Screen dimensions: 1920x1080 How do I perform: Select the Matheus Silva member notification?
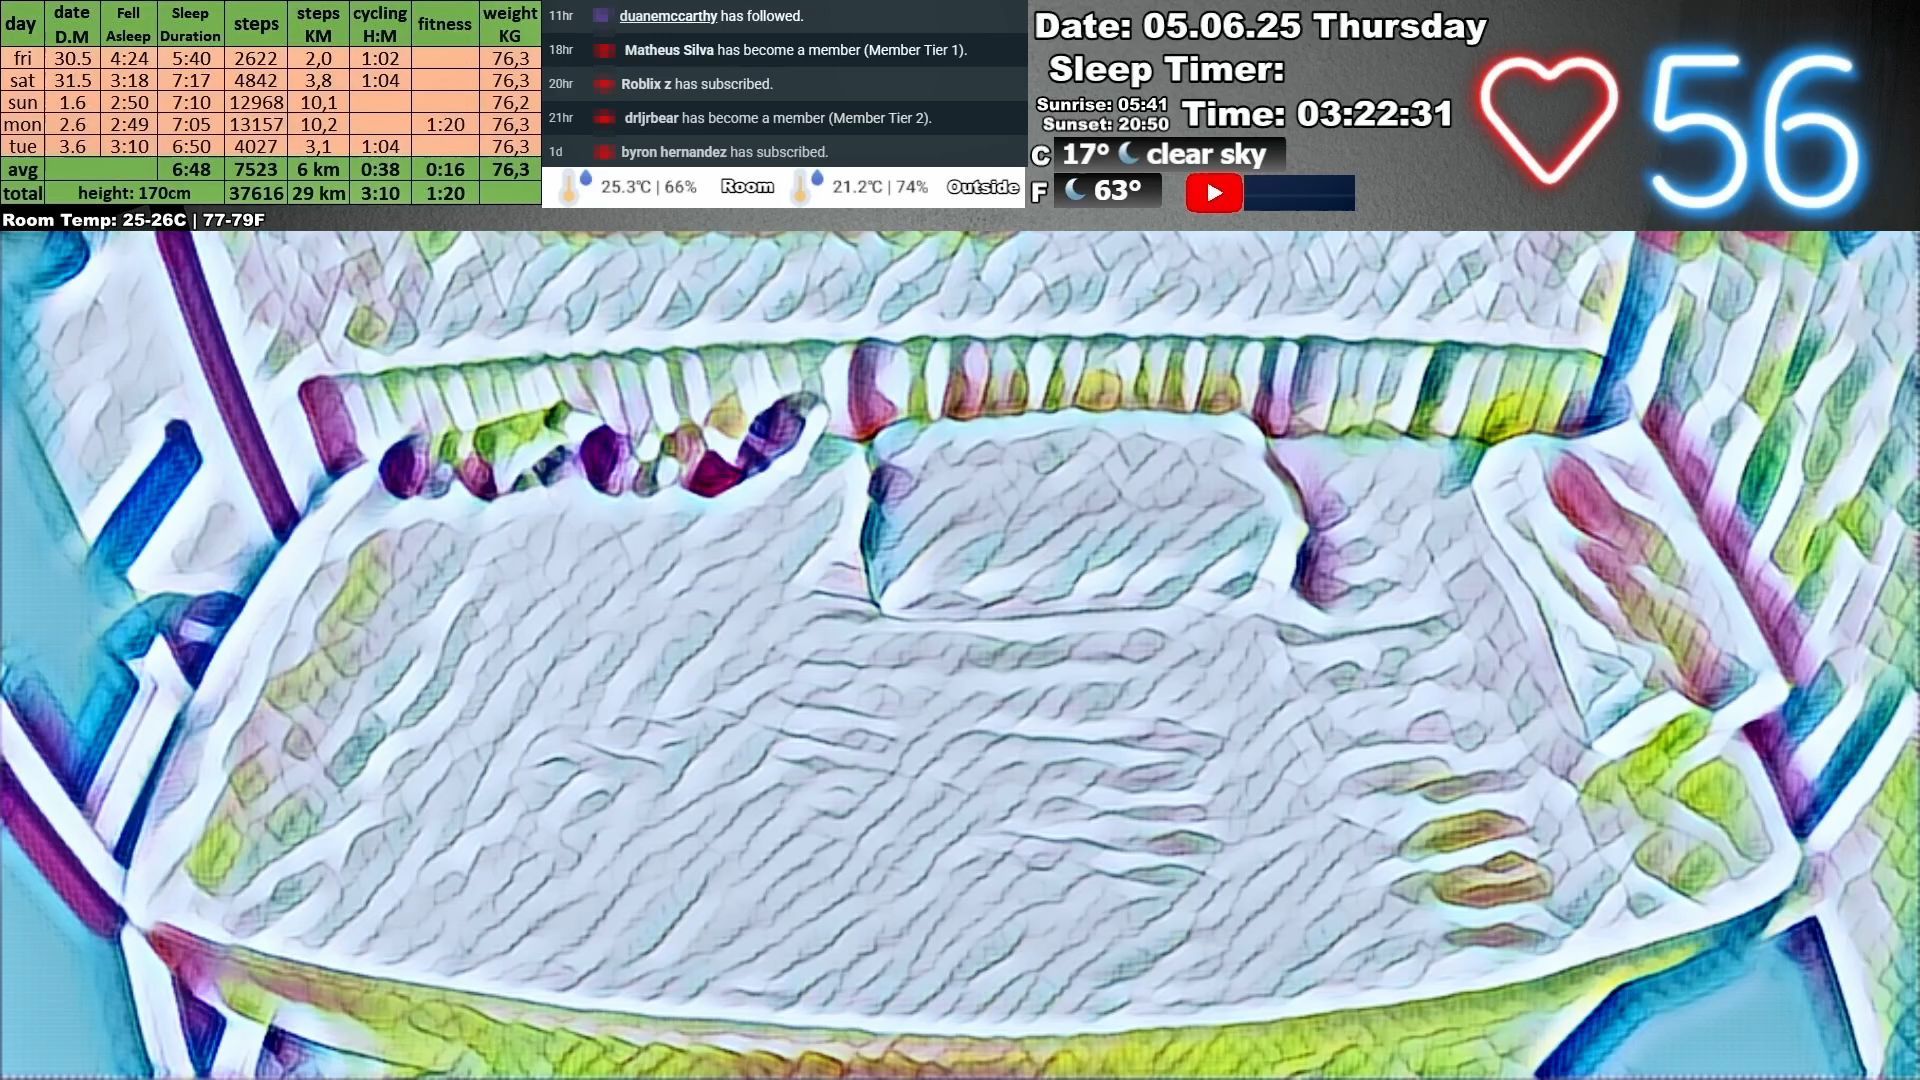point(784,50)
